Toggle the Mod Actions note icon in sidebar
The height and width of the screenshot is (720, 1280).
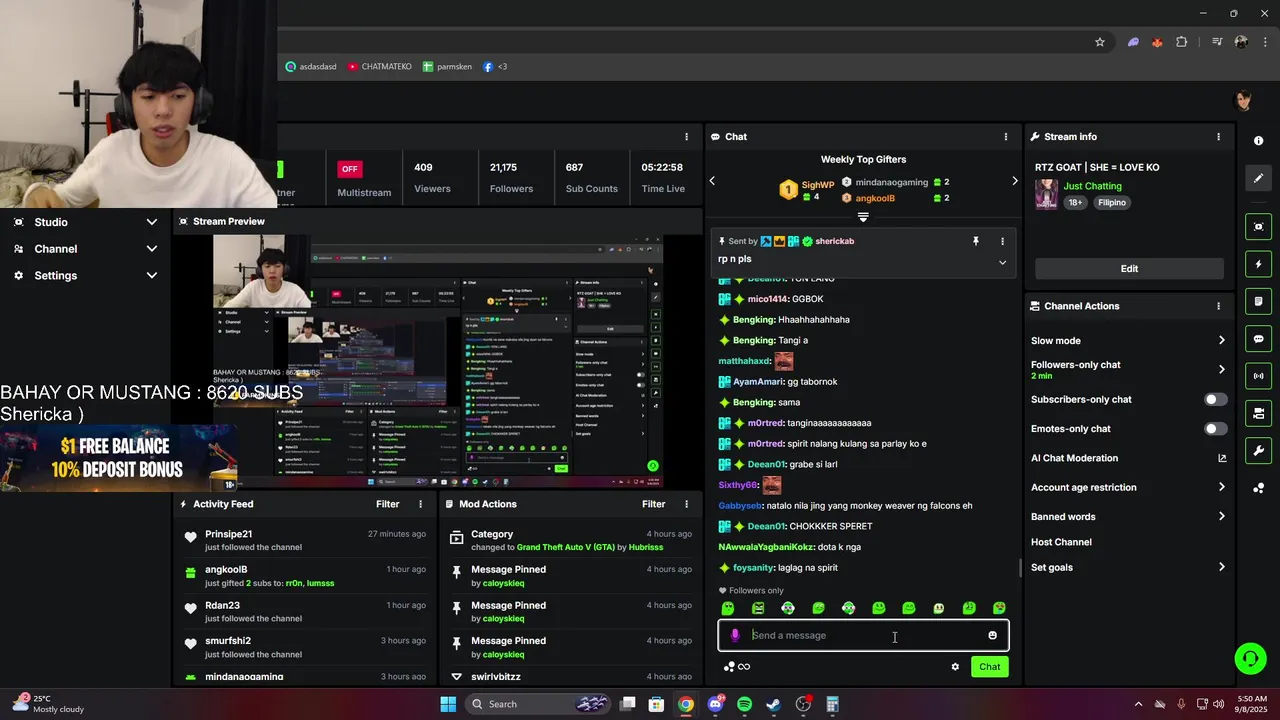1258,301
